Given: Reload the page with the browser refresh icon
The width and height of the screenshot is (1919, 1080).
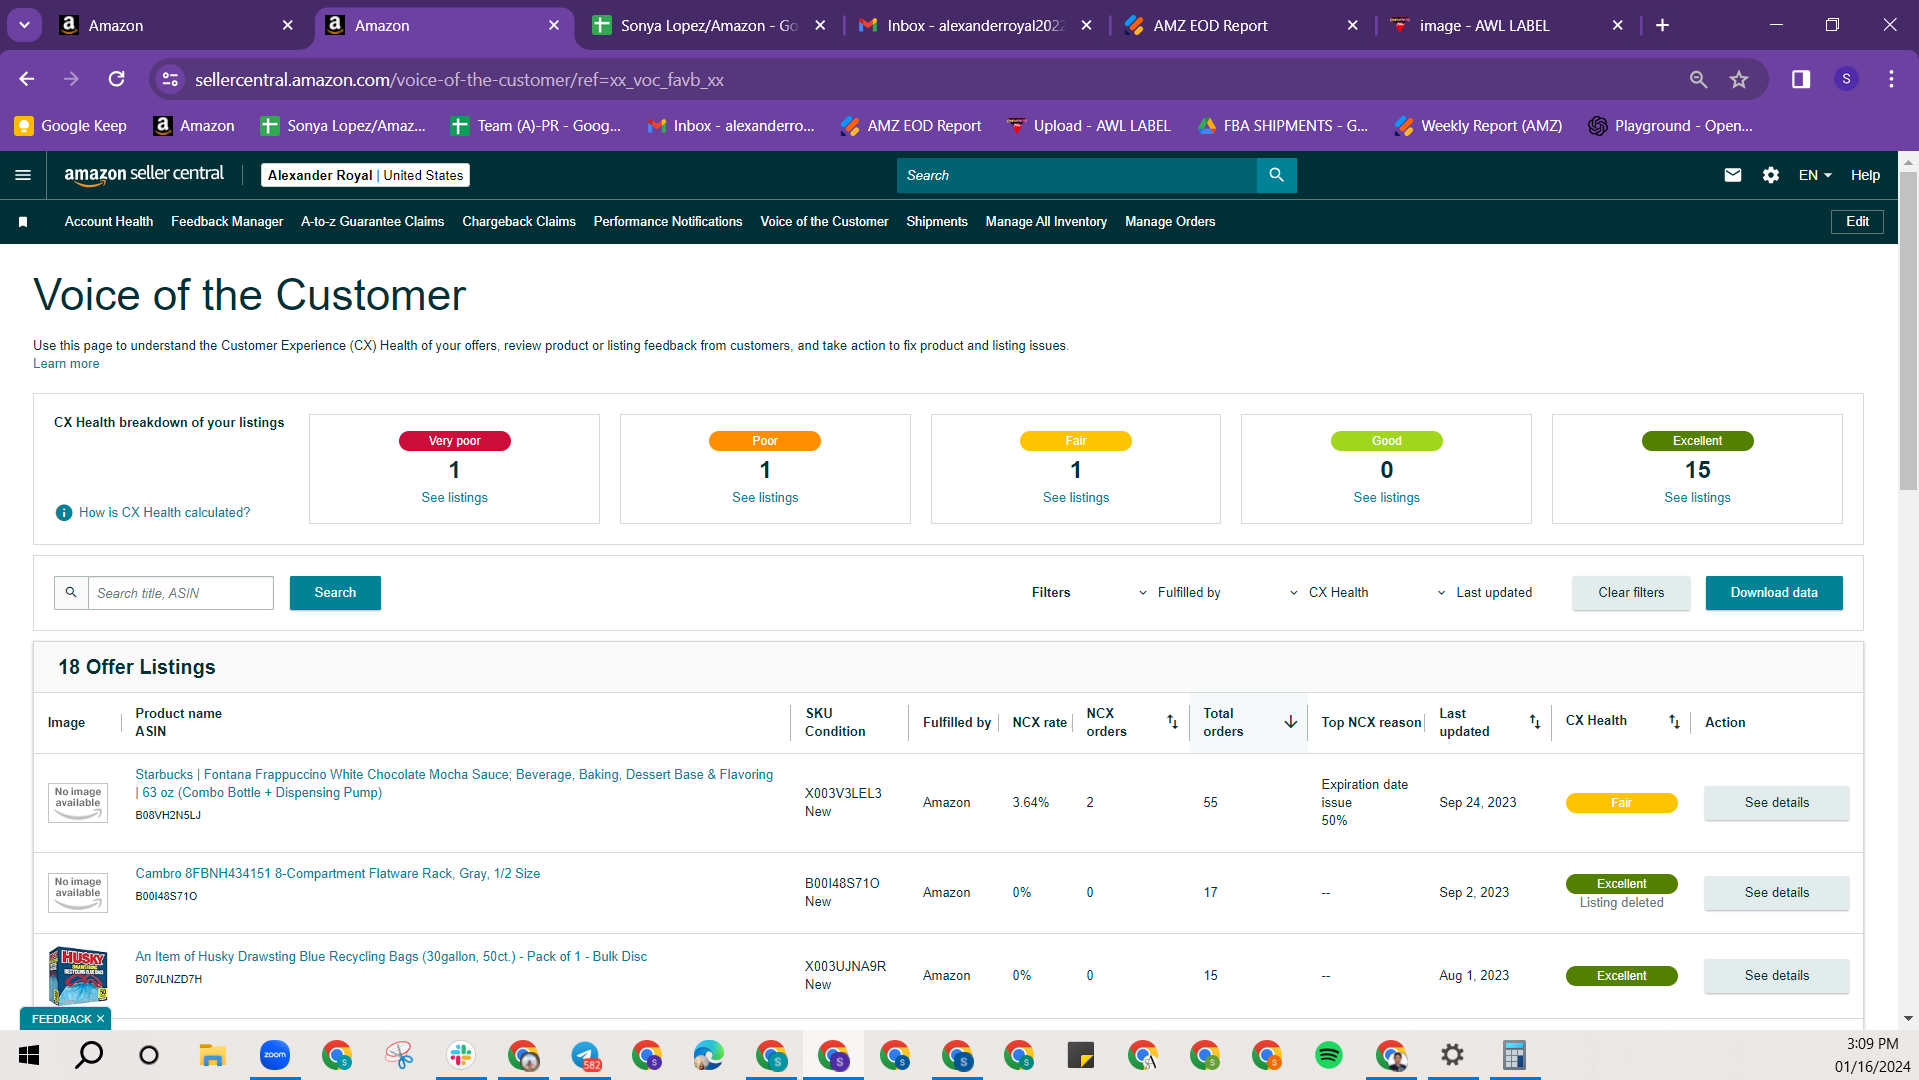Looking at the screenshot, I should 117,79.
